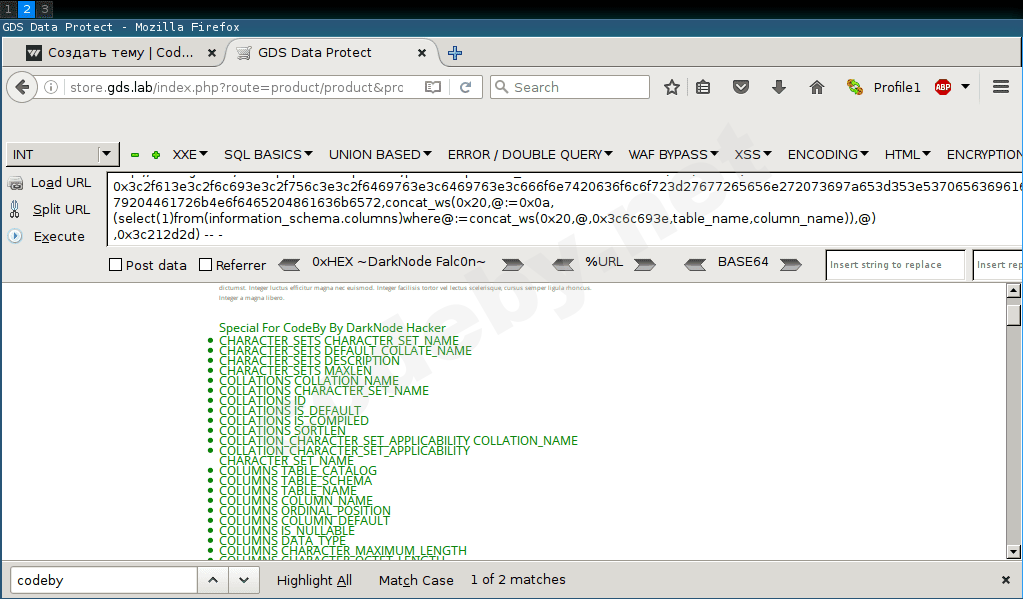
Task: Click the COLLATIONS IS_COMPILED list entry
Action: coord(294,421)
